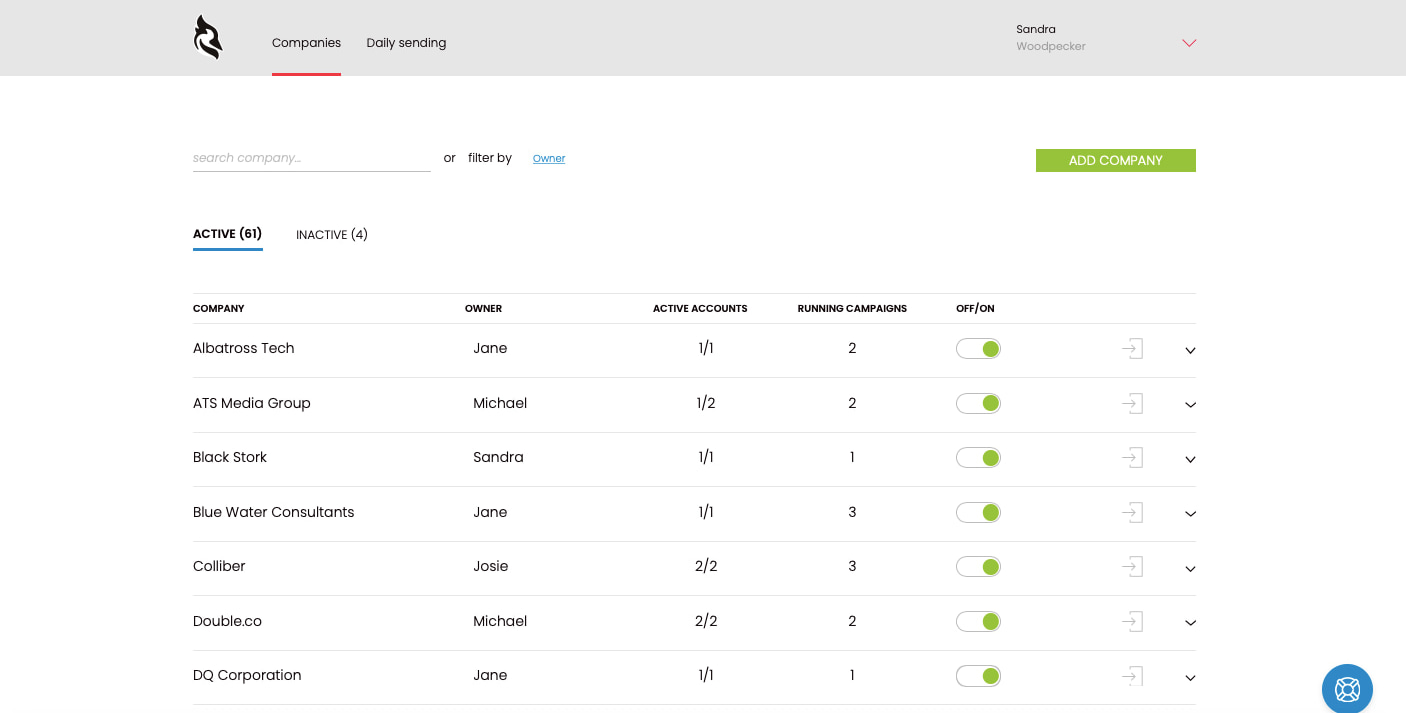
Task: Log into Albatross Tech via arrow icon
Action: click(1132, 349)
